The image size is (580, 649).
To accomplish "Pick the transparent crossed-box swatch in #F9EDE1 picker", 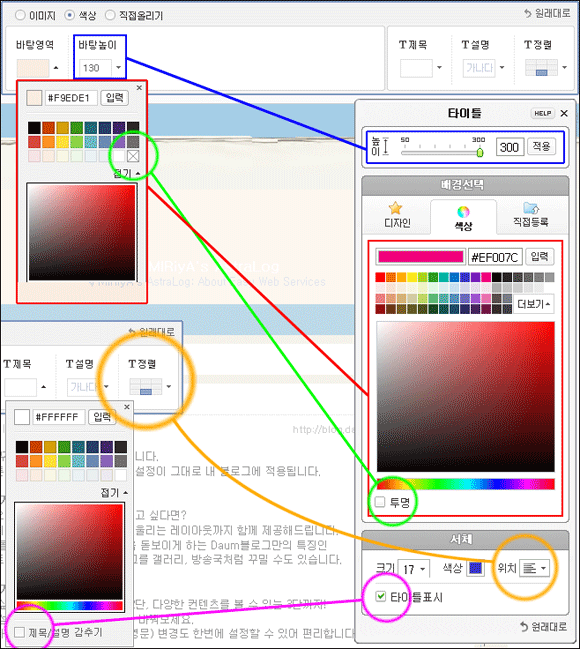I will [133, 156].
